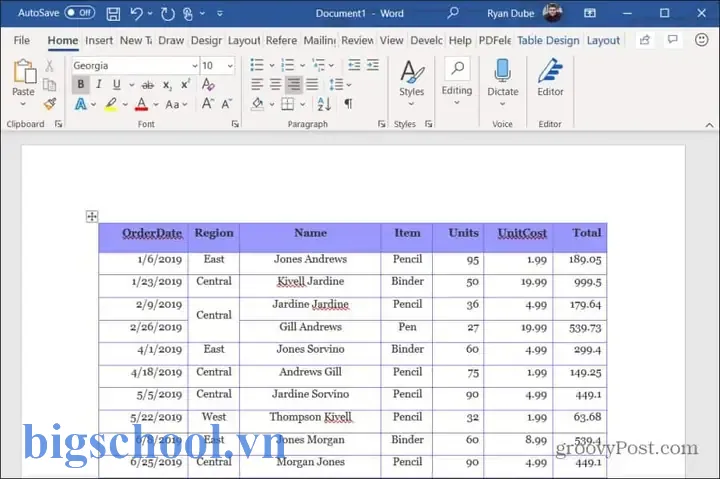Open Paragraph dialog launcher

382,124
